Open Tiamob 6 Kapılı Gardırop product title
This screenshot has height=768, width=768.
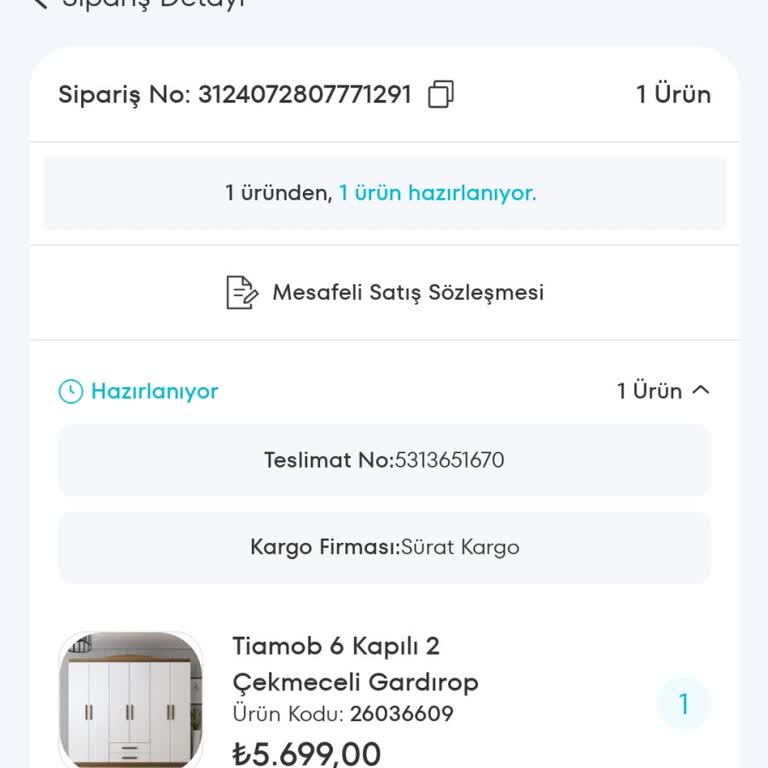click(x=355, y=664)
